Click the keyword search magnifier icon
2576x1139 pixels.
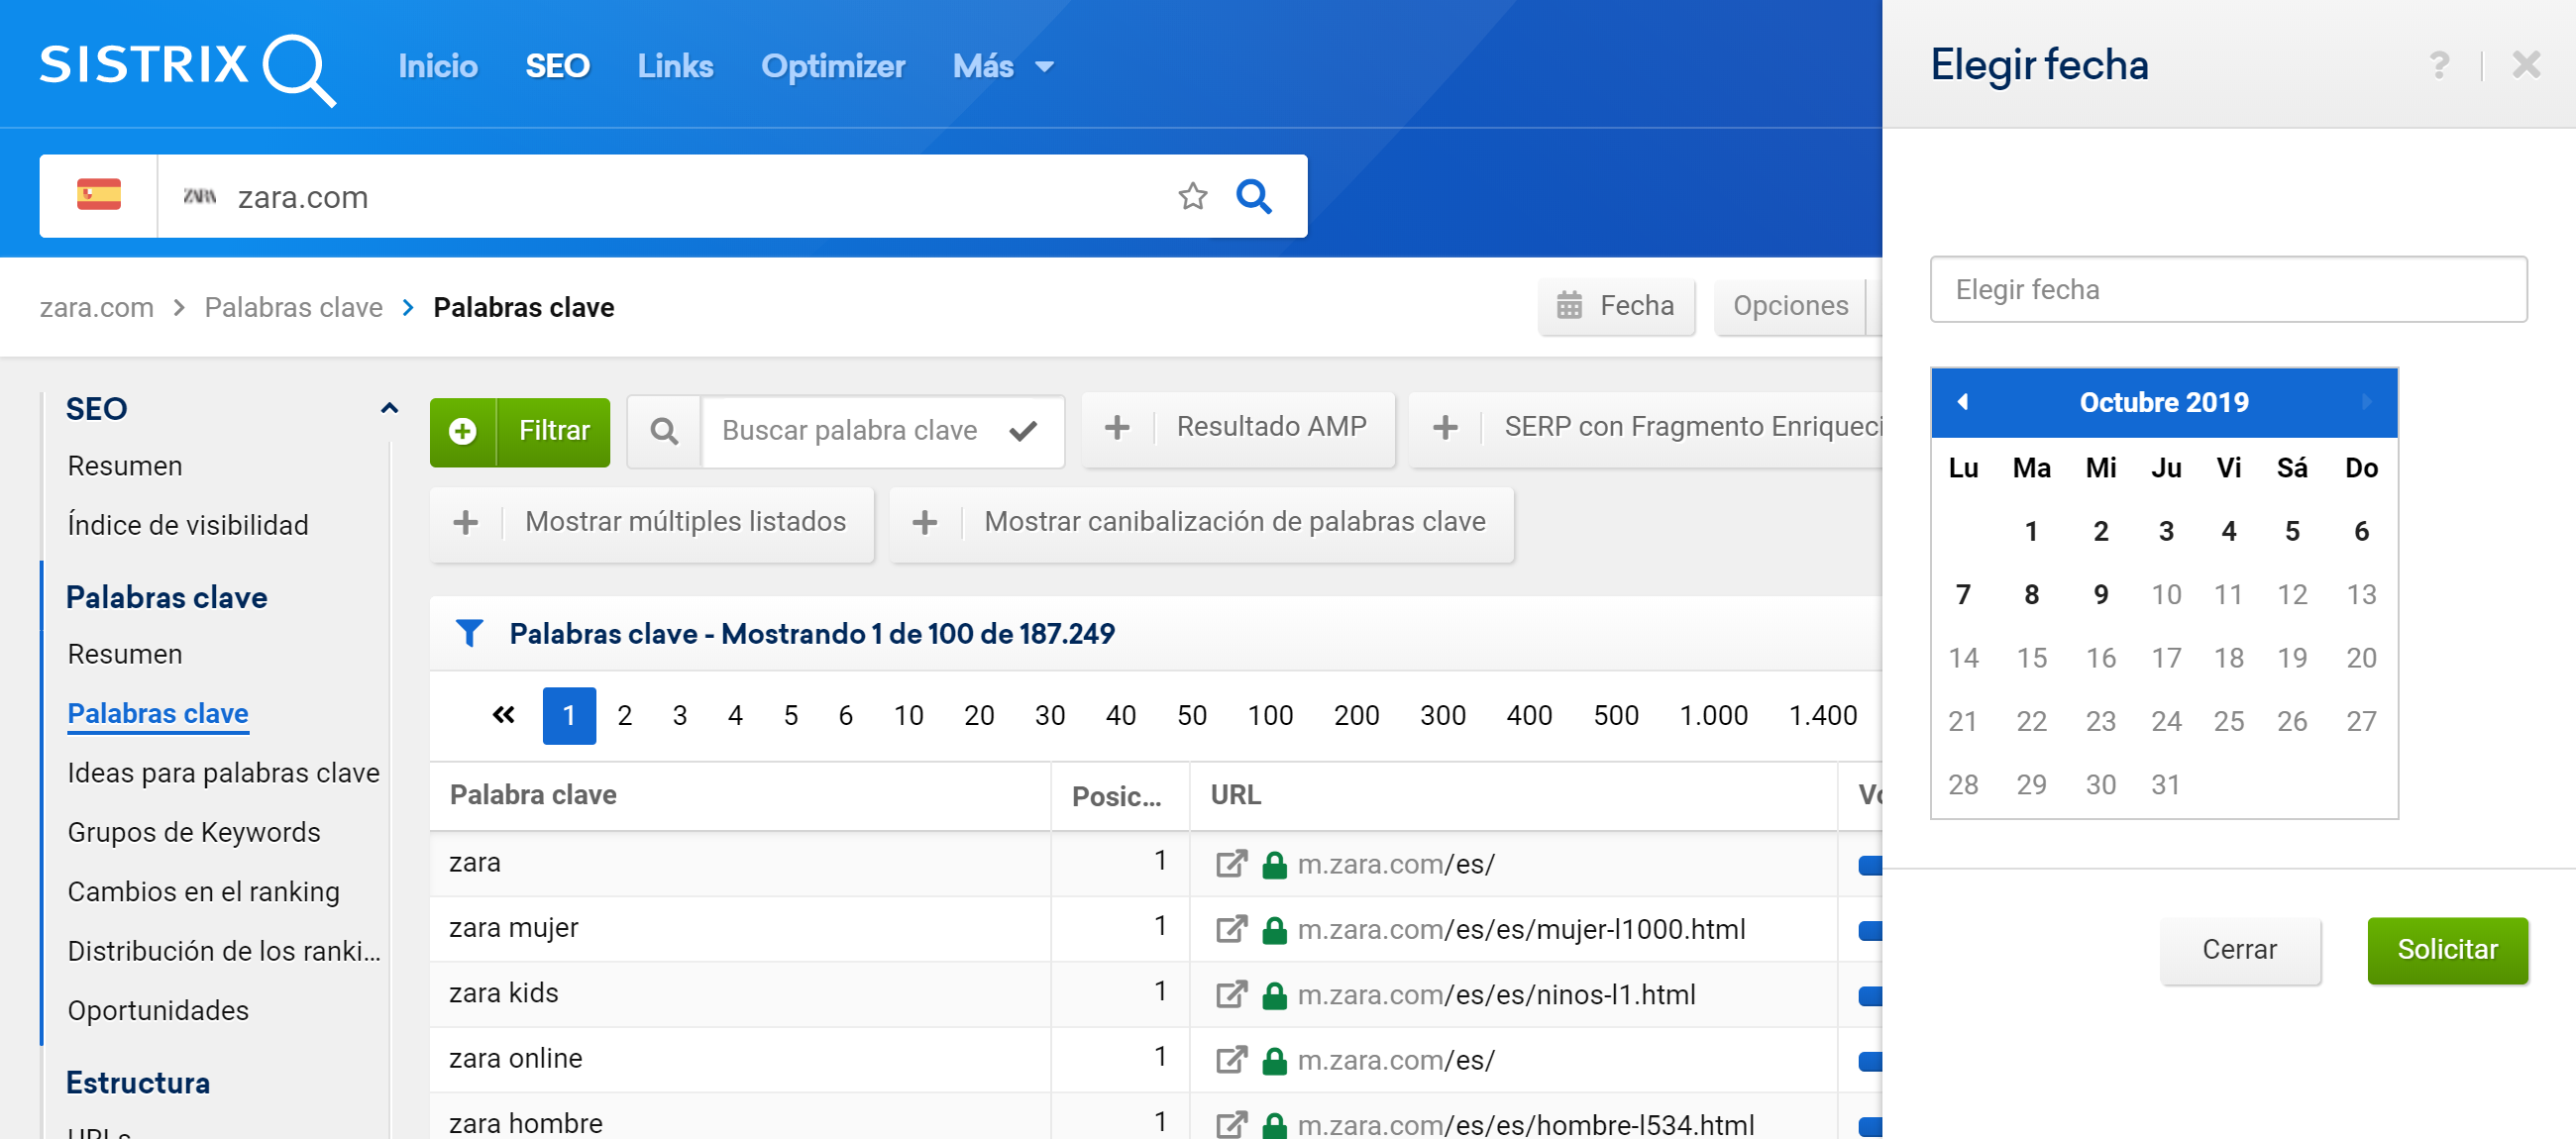point(664,431)
